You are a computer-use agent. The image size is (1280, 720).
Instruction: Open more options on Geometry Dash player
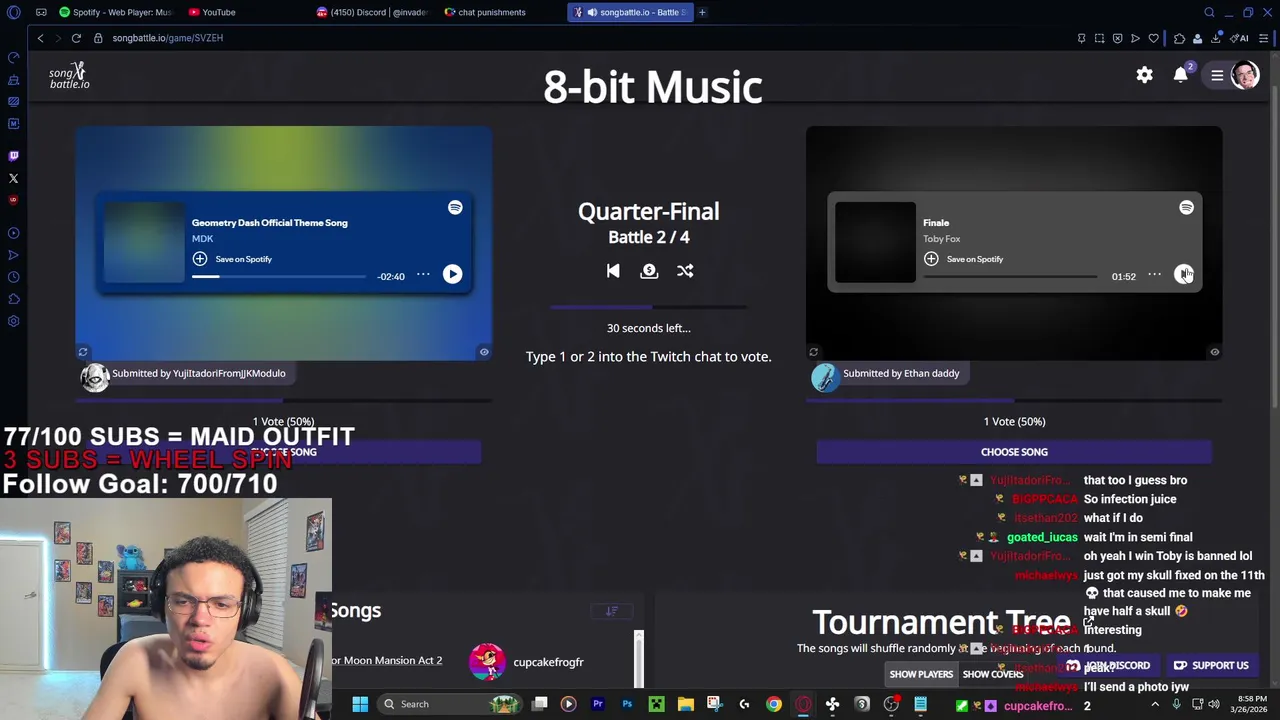423,275
